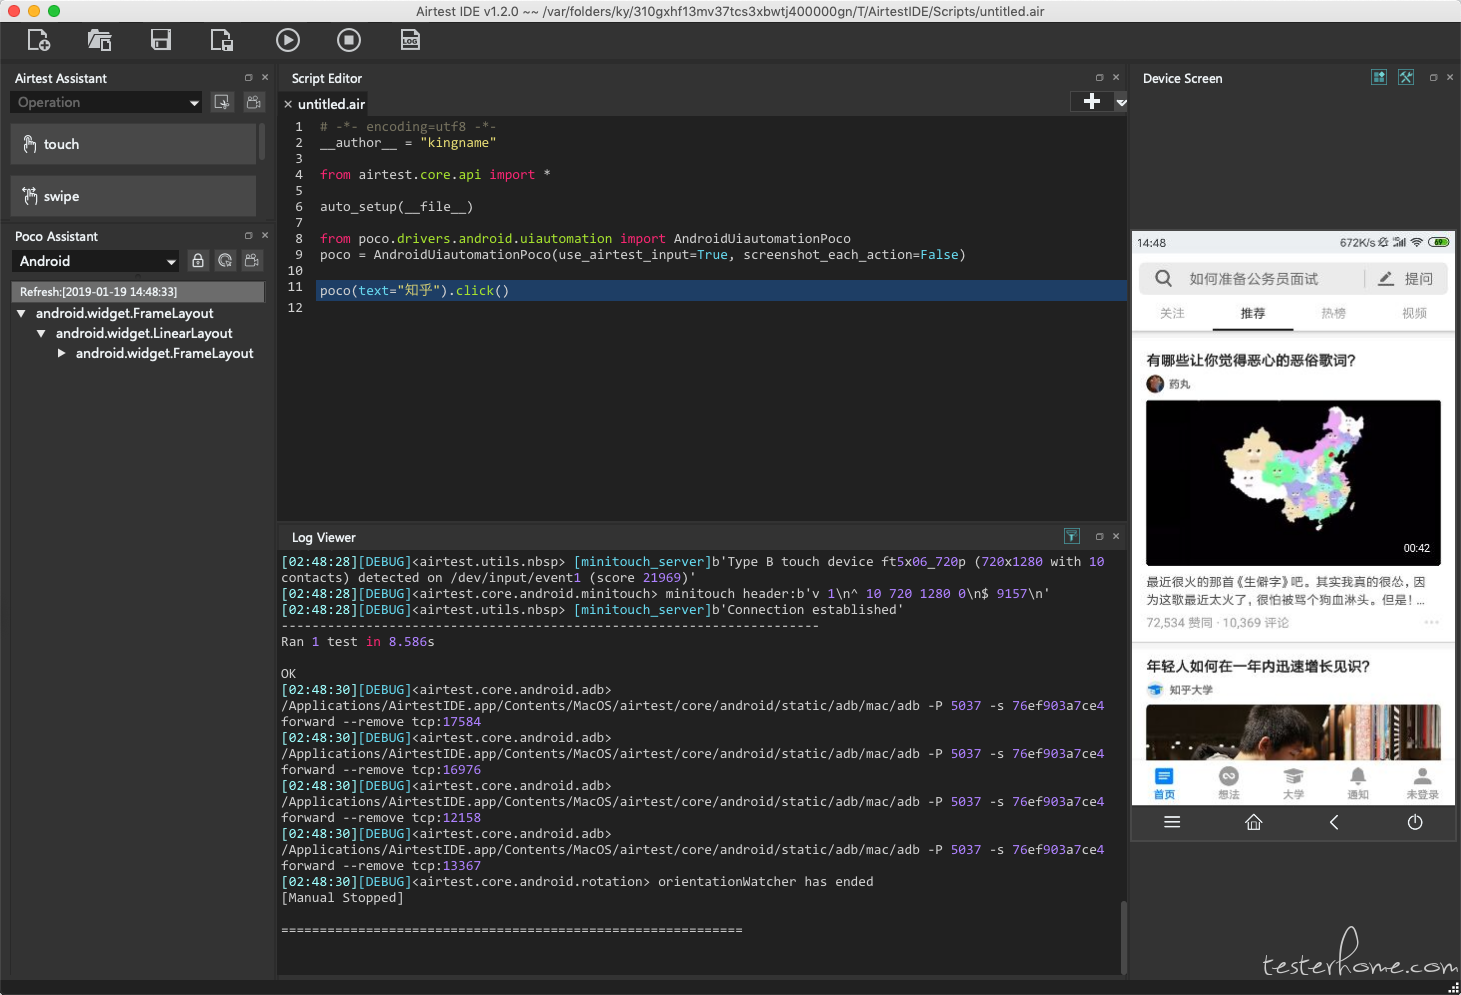This screenshot has width=1461, height=995.
Task: Switch to the 推荐 tab on device
Action: click(1253, 313)
